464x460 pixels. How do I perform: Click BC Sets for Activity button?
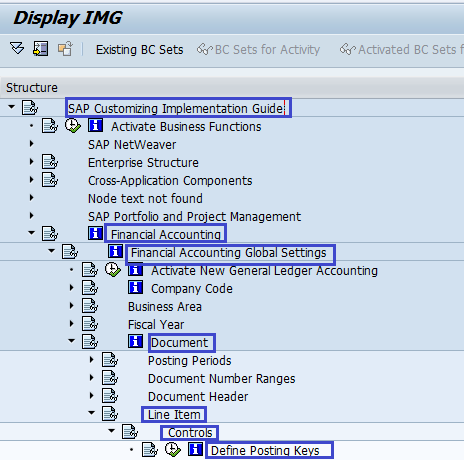click(259, 50)
